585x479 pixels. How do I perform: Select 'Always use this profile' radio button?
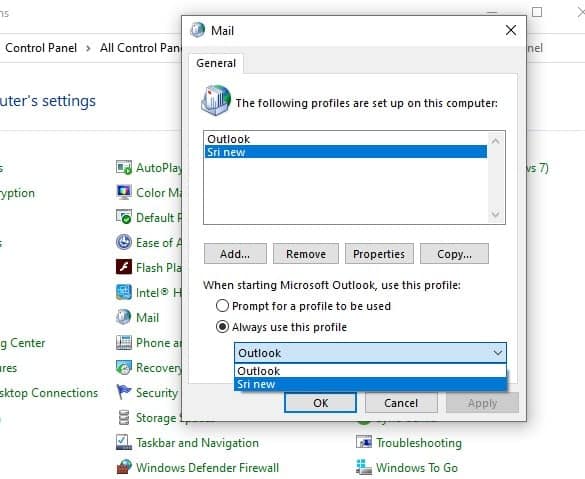pos(222,327)
